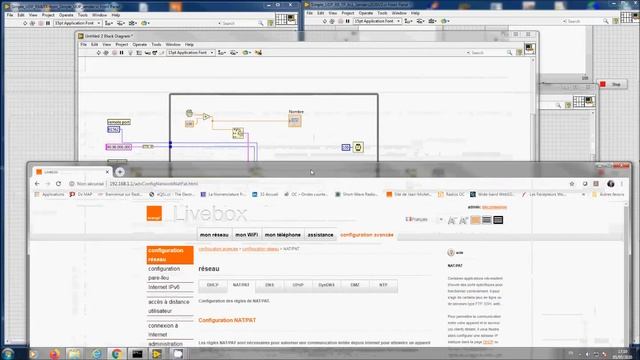Open Application Font dropdown in Block Diagram
This screenshot has width=640, height=360.
point(191,53)
